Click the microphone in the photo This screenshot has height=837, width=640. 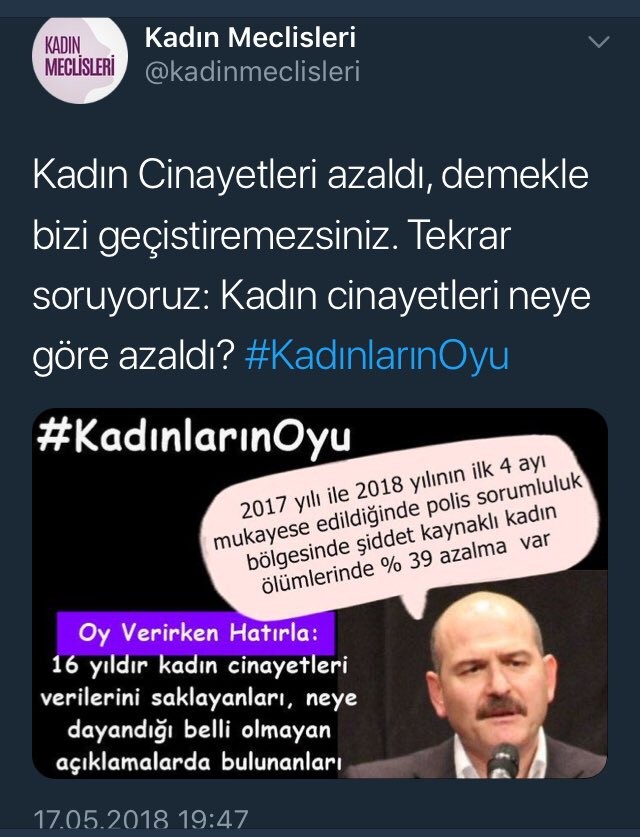click(x=503, y=762)
